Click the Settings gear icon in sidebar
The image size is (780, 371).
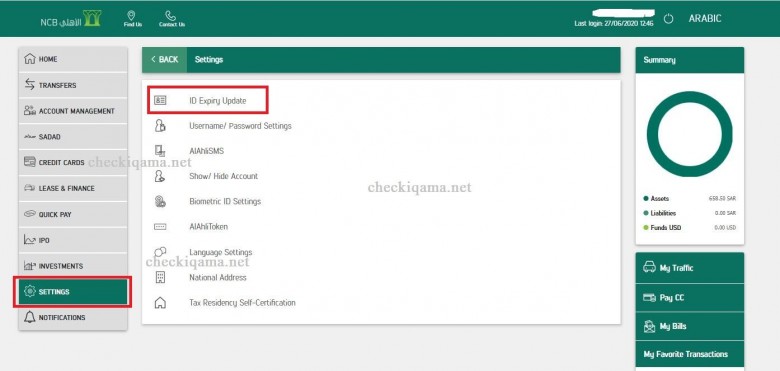pos(30,291)
